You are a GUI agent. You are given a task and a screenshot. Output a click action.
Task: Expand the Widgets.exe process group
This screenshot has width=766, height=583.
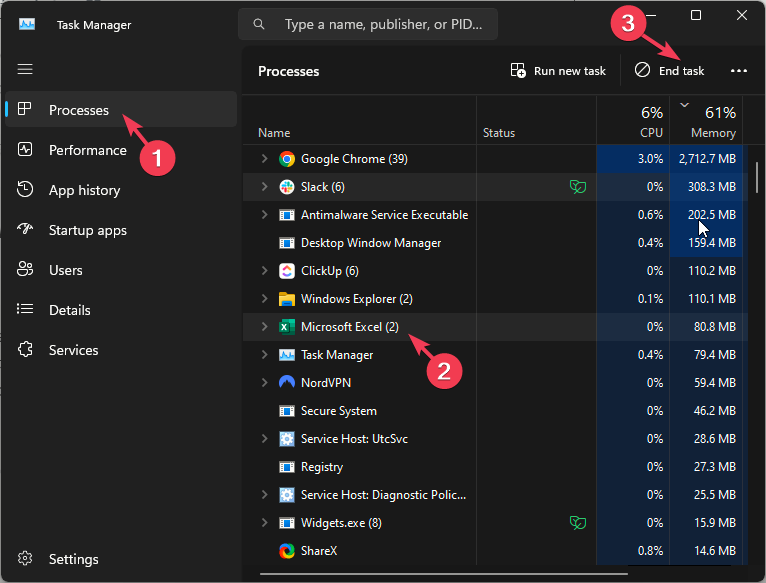tap(264, 523)
